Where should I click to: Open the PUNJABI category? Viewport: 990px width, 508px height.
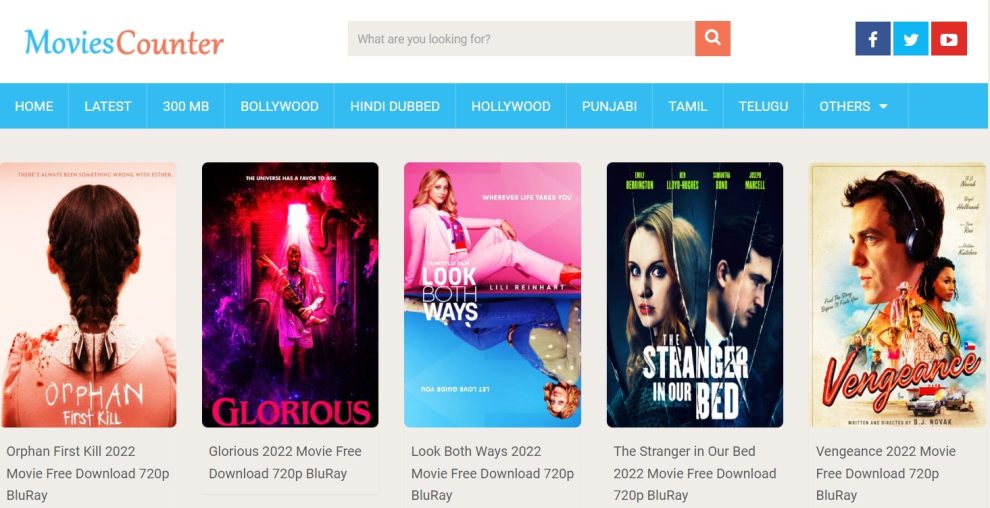pos(609,106)
